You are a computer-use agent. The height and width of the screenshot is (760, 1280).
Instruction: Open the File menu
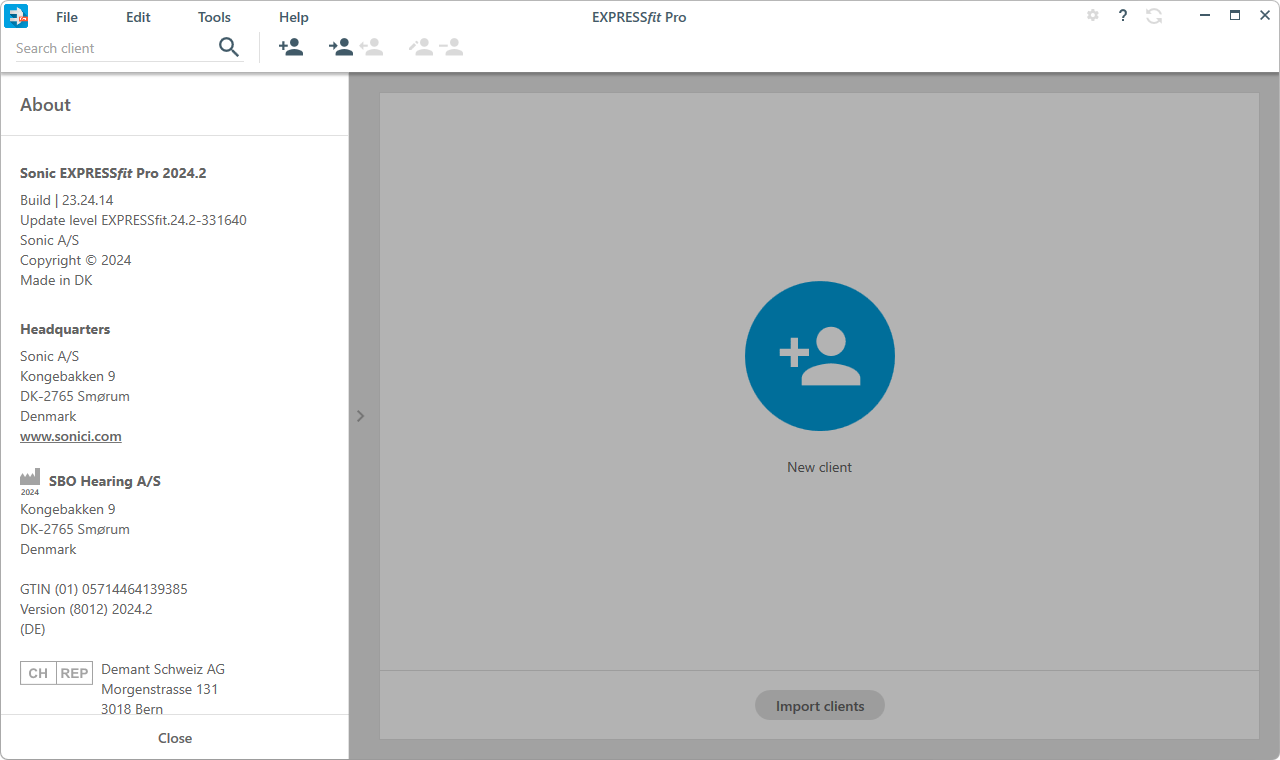pyautogui.click(x=67, y=17)
